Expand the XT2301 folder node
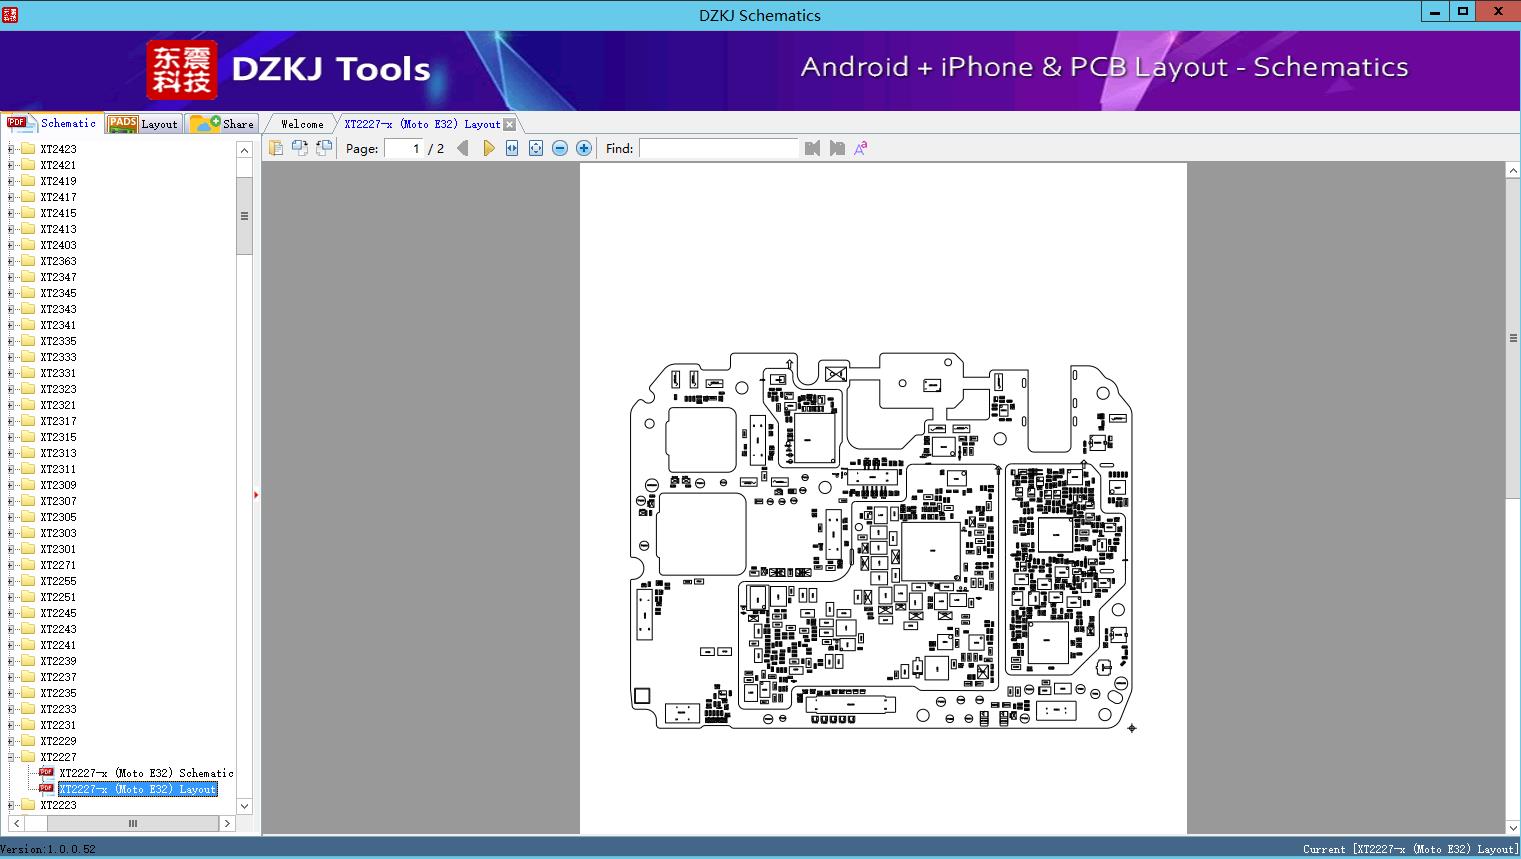Image resolution: width=1521 pixels, height=859 pixels. [x=11, y=549]
